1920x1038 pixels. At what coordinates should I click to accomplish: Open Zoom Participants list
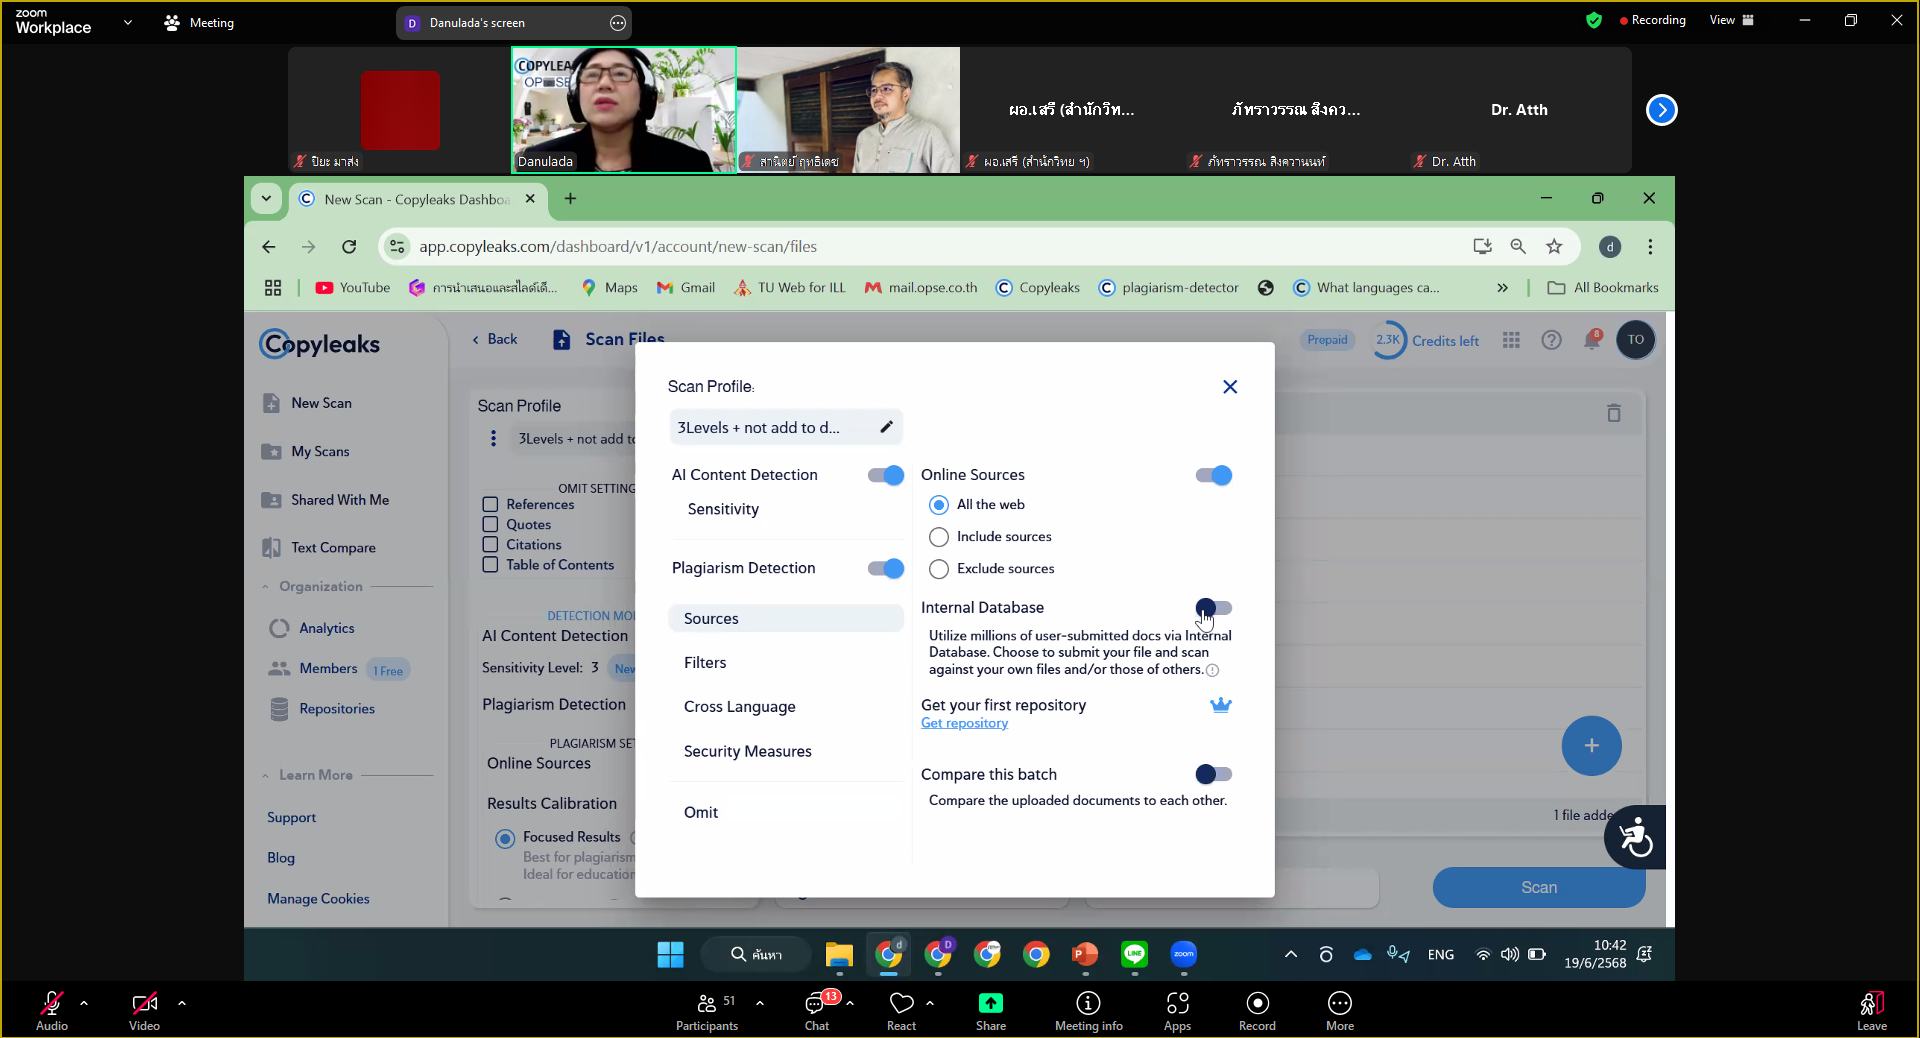(707, 1010)
